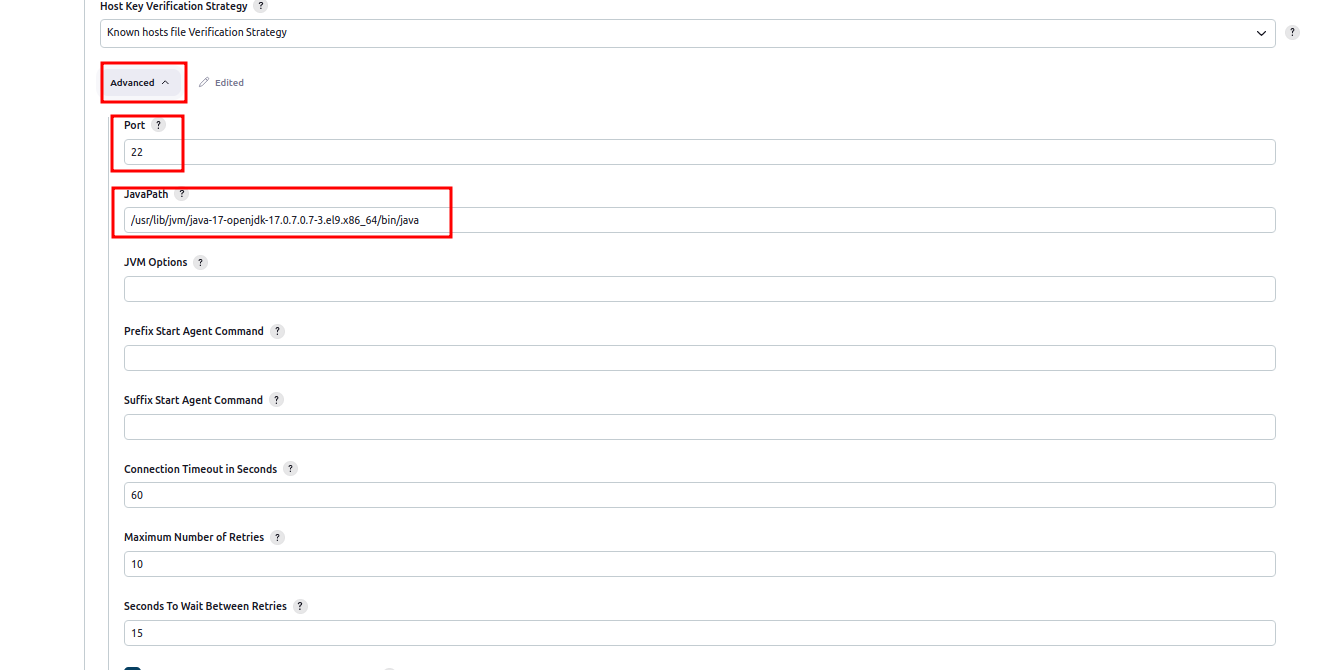Click the "Prefix Start Agent Command" label
Screen dimensions: 1339x670
pos(194,331)
